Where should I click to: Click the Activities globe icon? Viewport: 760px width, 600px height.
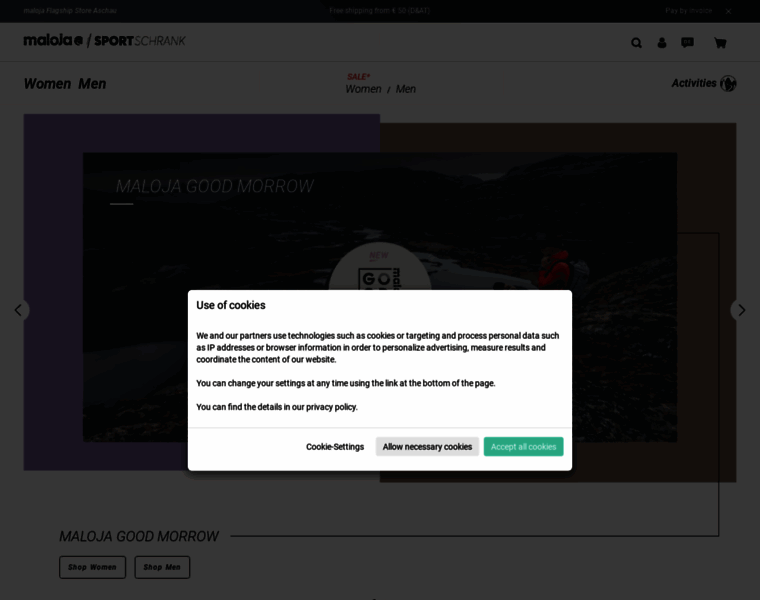(x=728, y=83)
